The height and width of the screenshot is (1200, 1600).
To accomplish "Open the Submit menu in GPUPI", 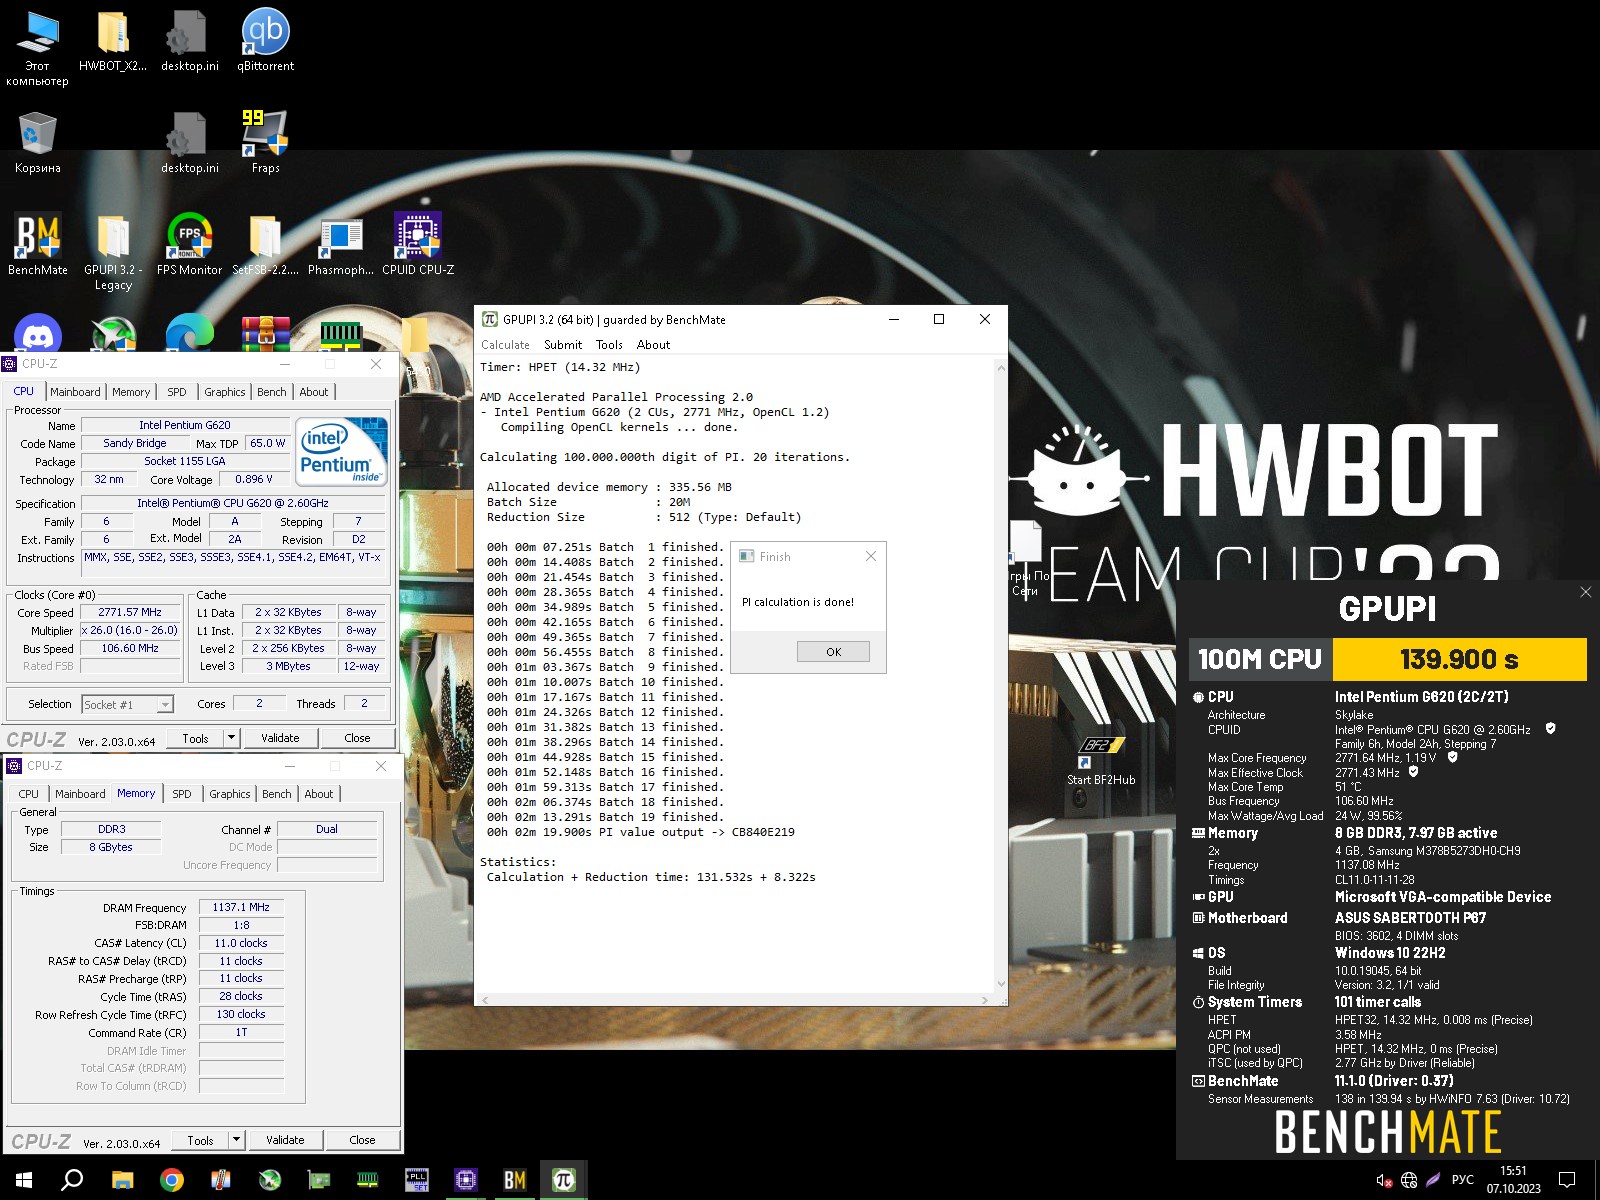I will pyautogui.click(x=563, y=345).
